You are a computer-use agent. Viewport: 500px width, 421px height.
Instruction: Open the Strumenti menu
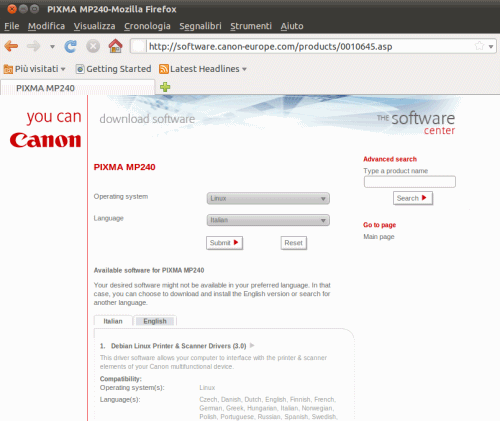[x=251, y=26]
